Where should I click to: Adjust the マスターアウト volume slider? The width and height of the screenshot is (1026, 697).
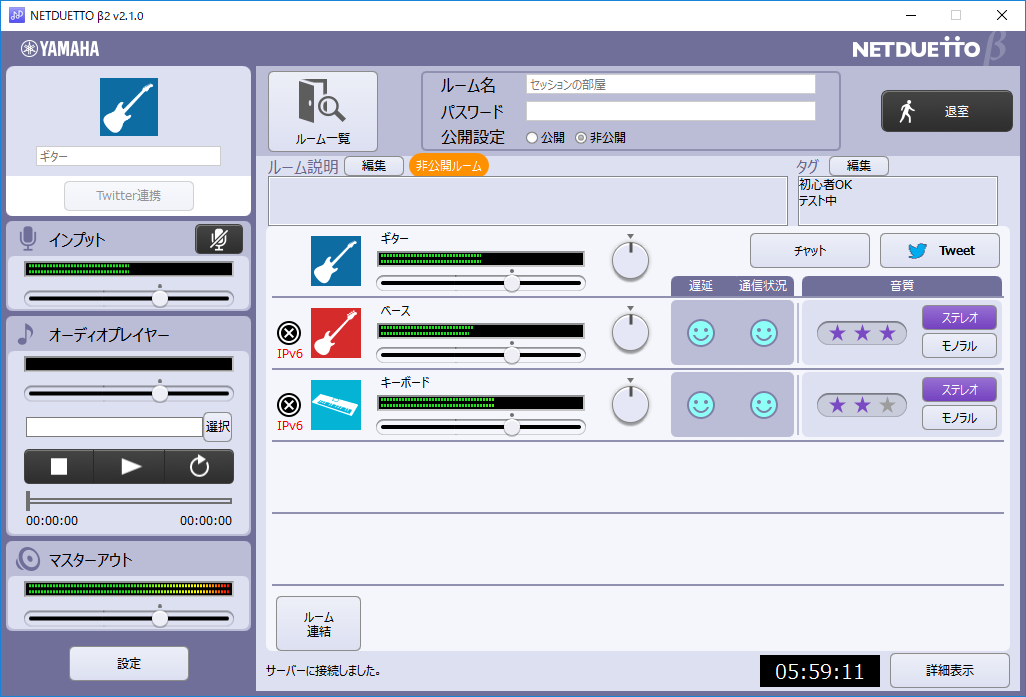pos(129,618)
